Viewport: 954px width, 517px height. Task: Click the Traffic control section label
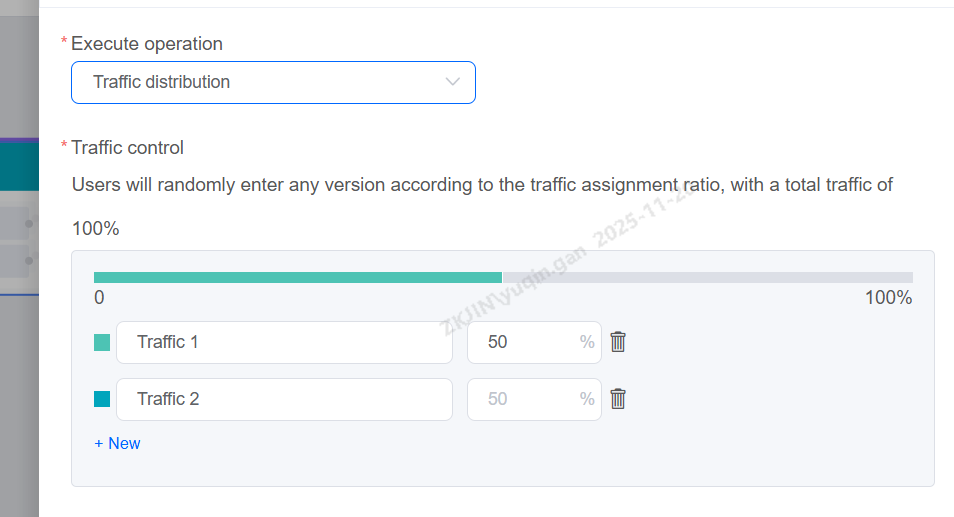point(127,148)
